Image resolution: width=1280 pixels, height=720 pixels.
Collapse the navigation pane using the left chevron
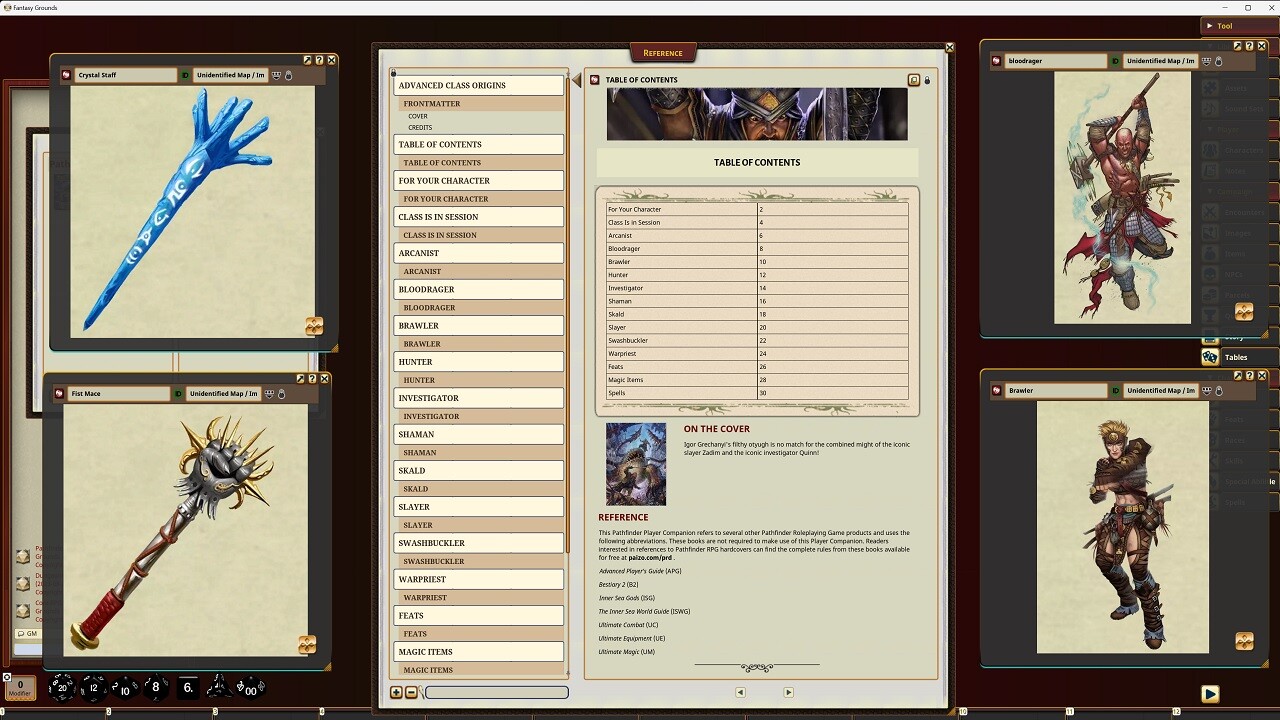pyautogui.click(x=574, y=80)
